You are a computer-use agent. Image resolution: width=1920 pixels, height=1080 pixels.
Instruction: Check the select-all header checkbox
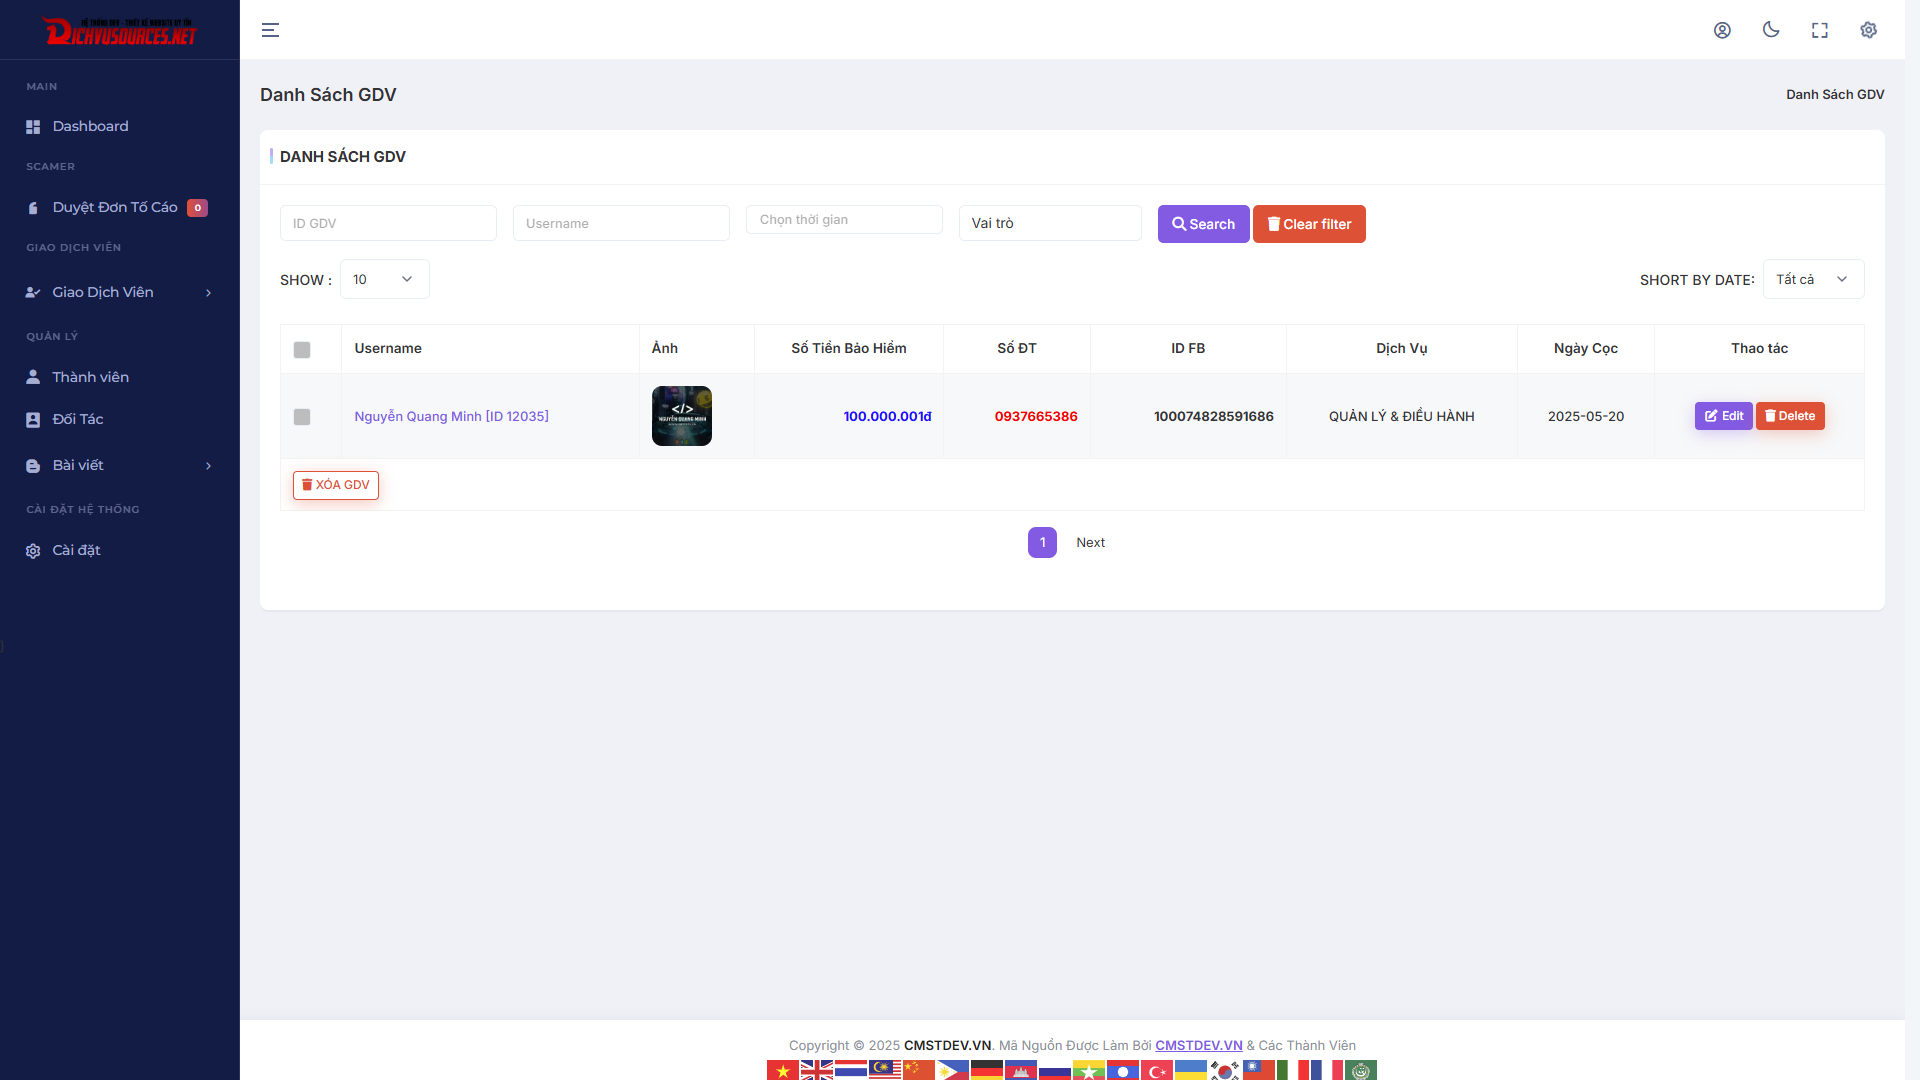302,349
